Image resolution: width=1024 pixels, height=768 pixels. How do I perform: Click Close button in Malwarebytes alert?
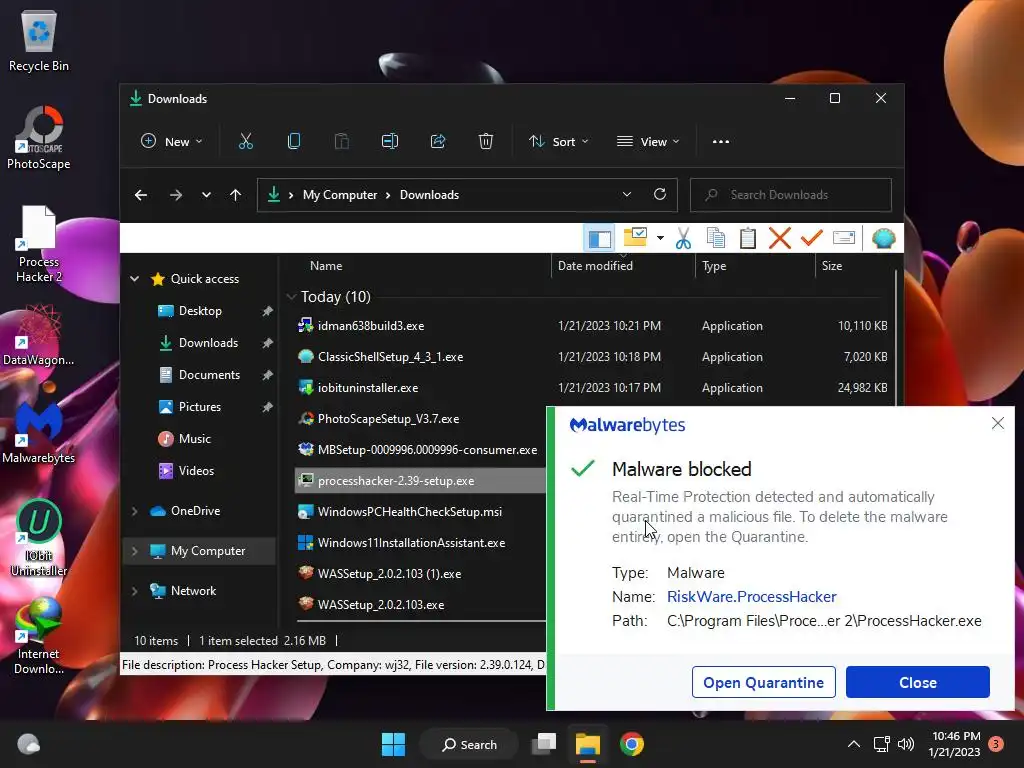(x=918, y=682)
